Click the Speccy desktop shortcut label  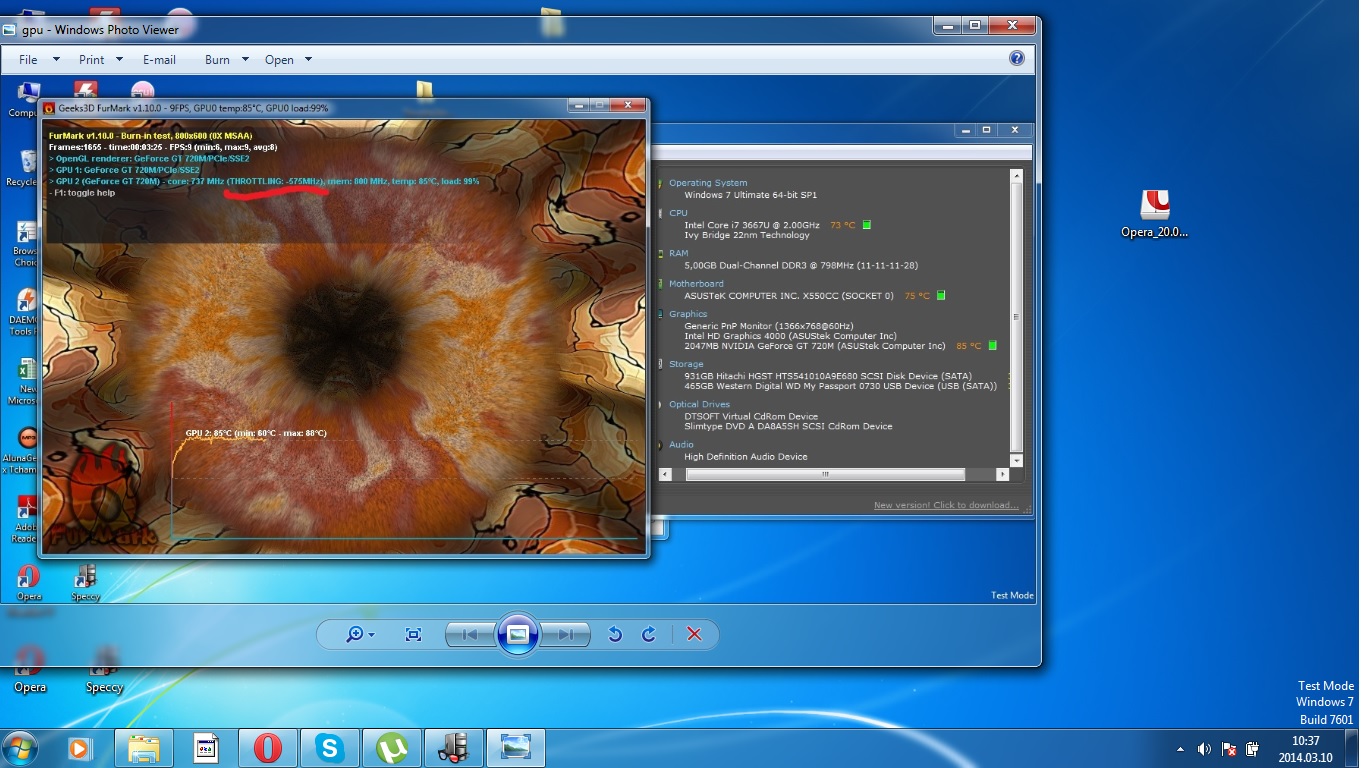click(104, 687)
